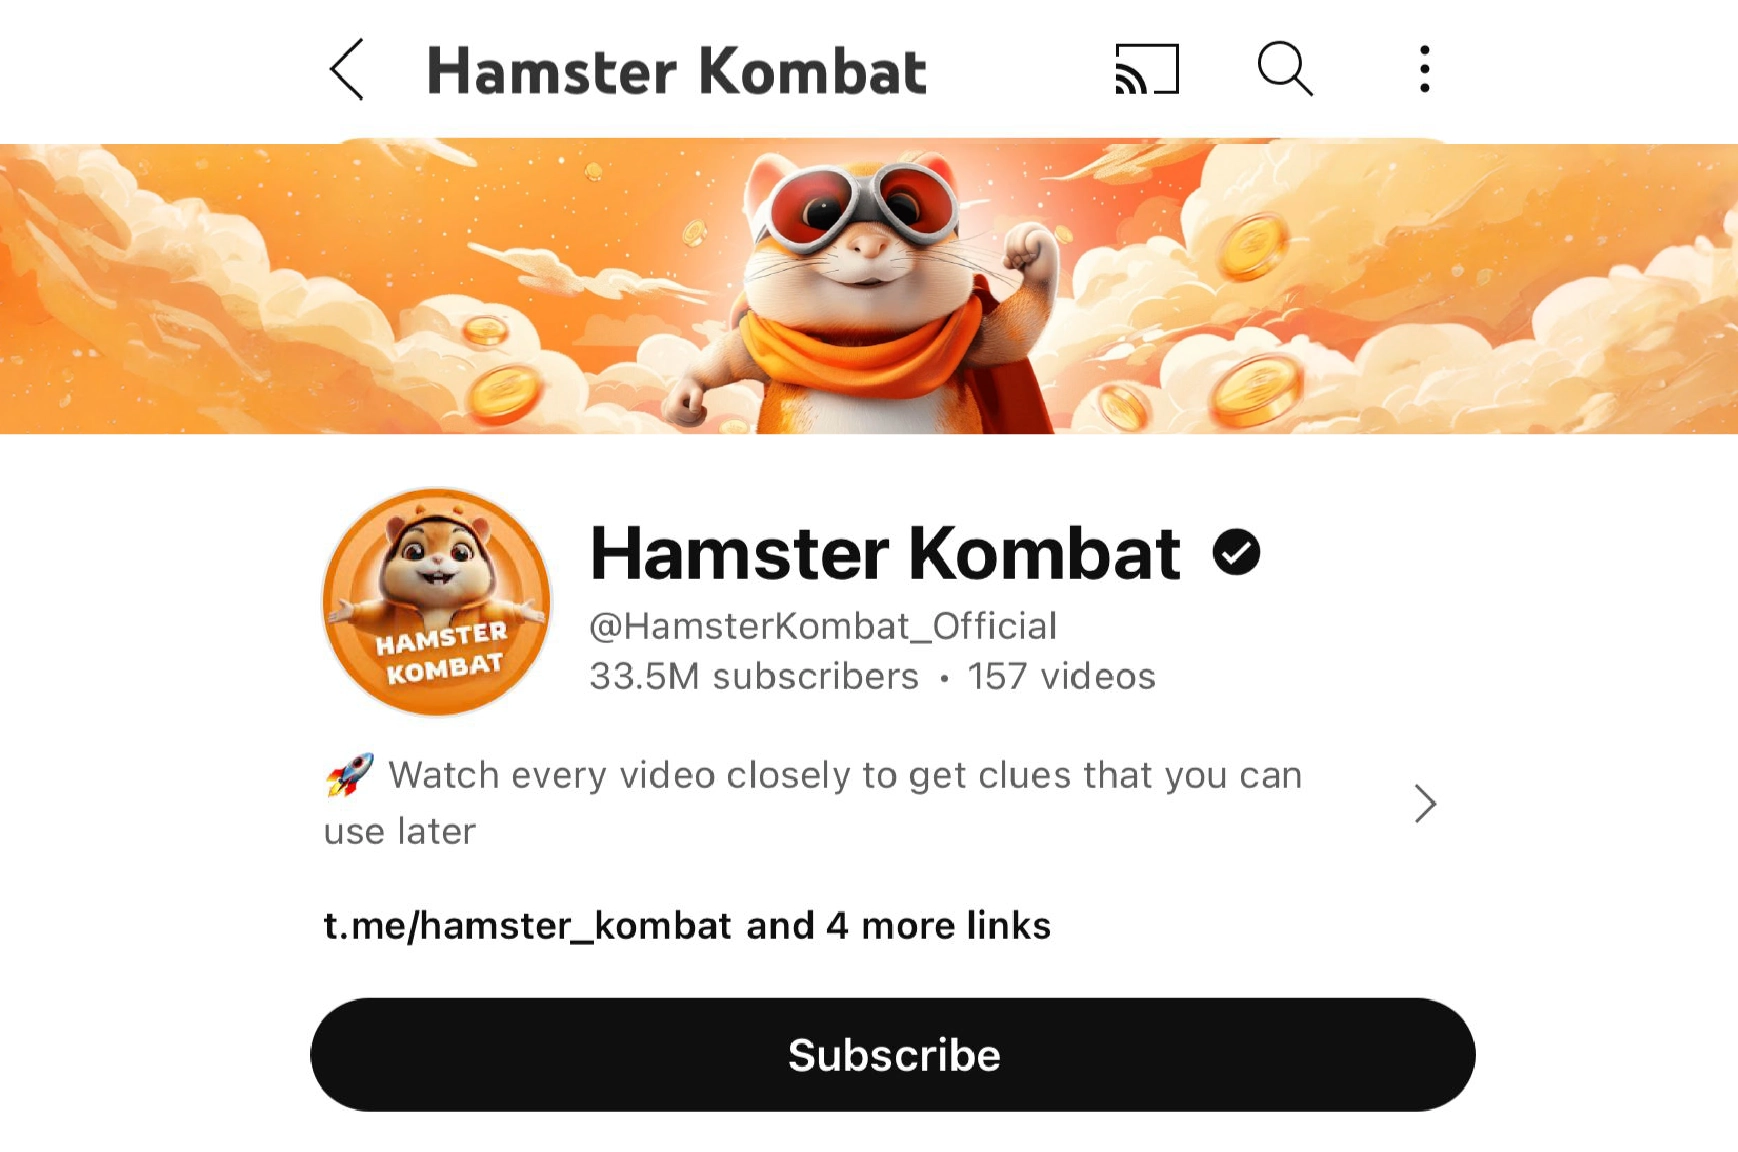Tap the back arrow icon
The height and width of the screenshot is (1152, 1738).
click(x=346, y=70)
